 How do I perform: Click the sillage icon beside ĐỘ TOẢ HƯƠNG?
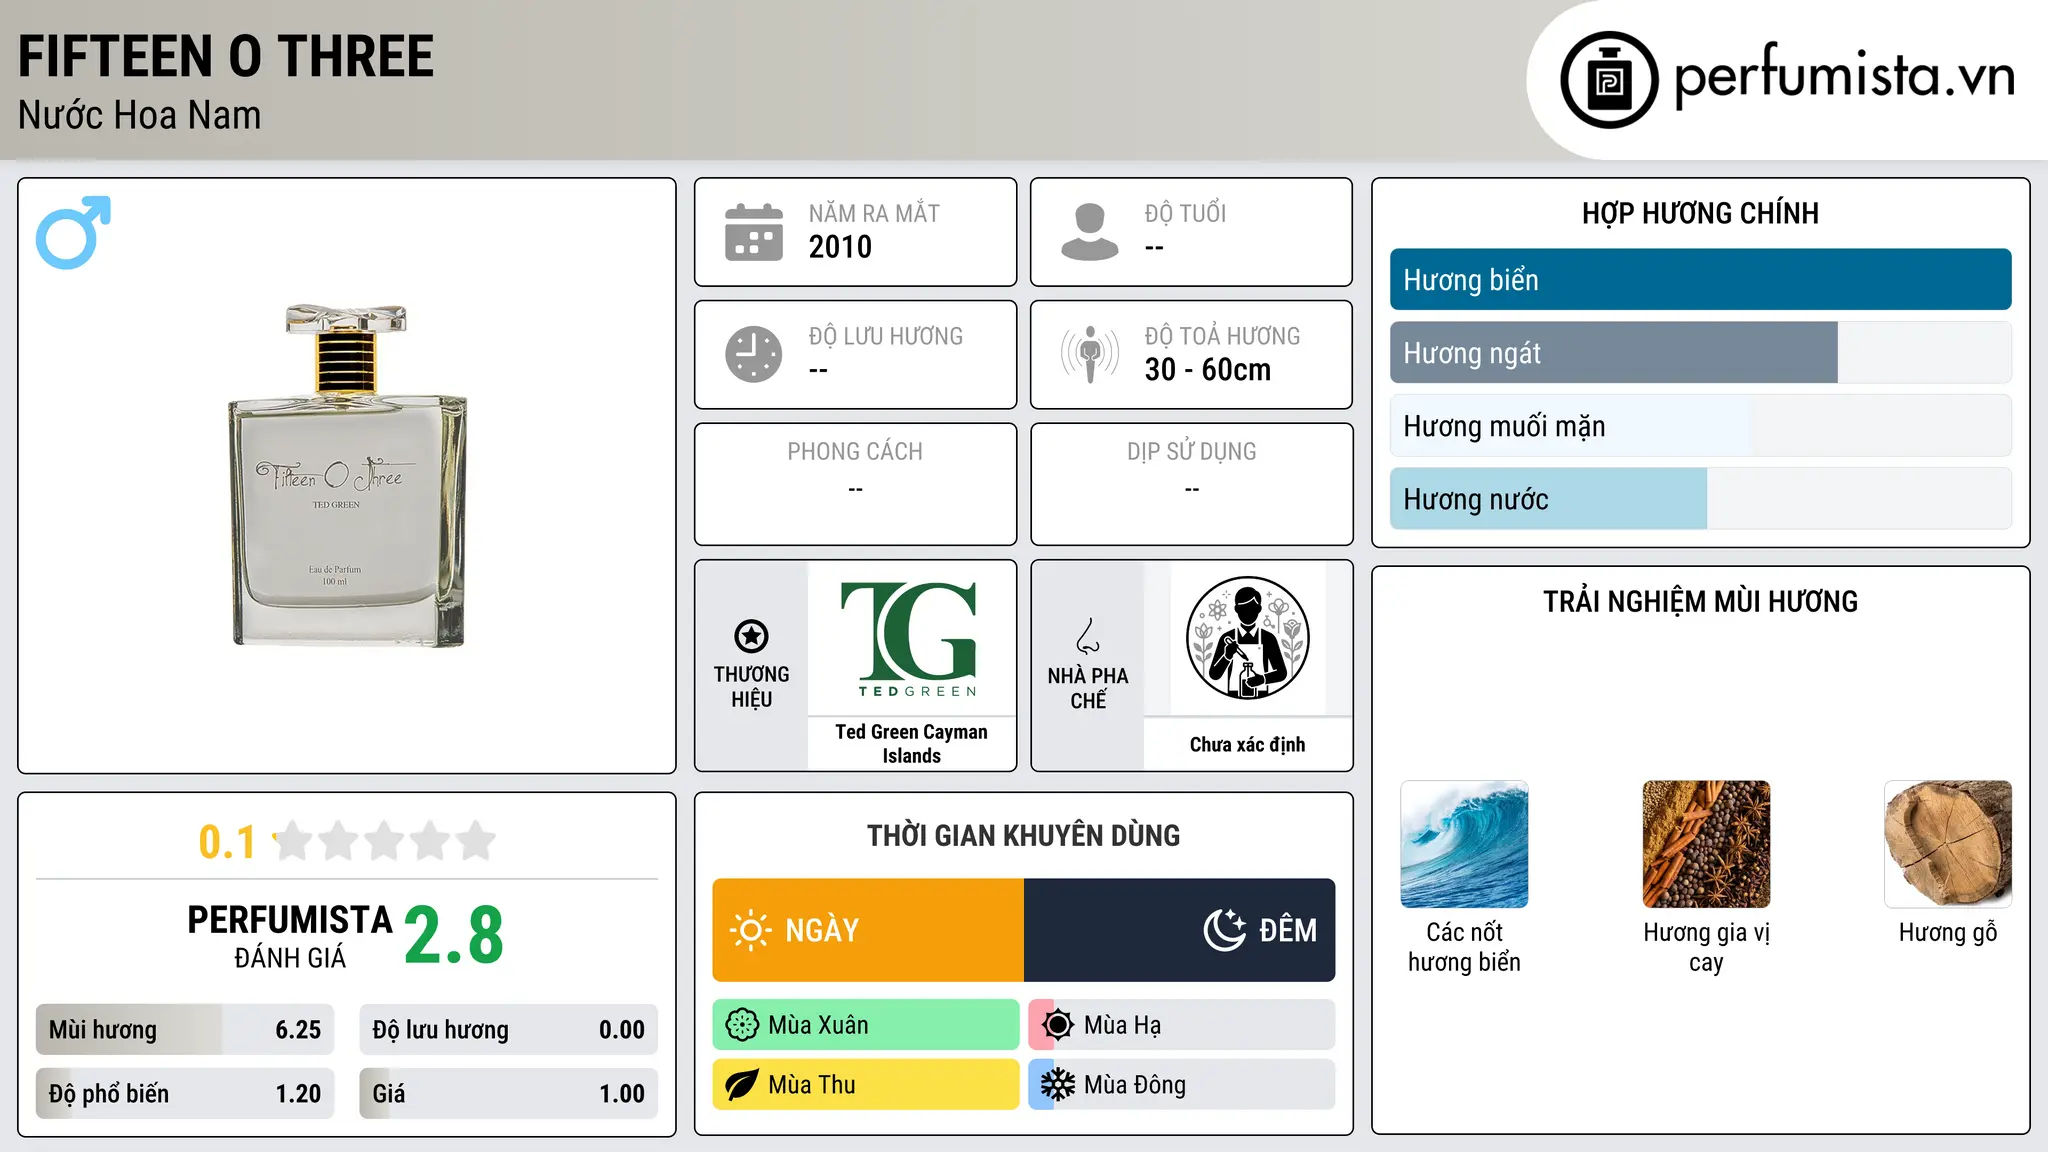(1090, 354)
